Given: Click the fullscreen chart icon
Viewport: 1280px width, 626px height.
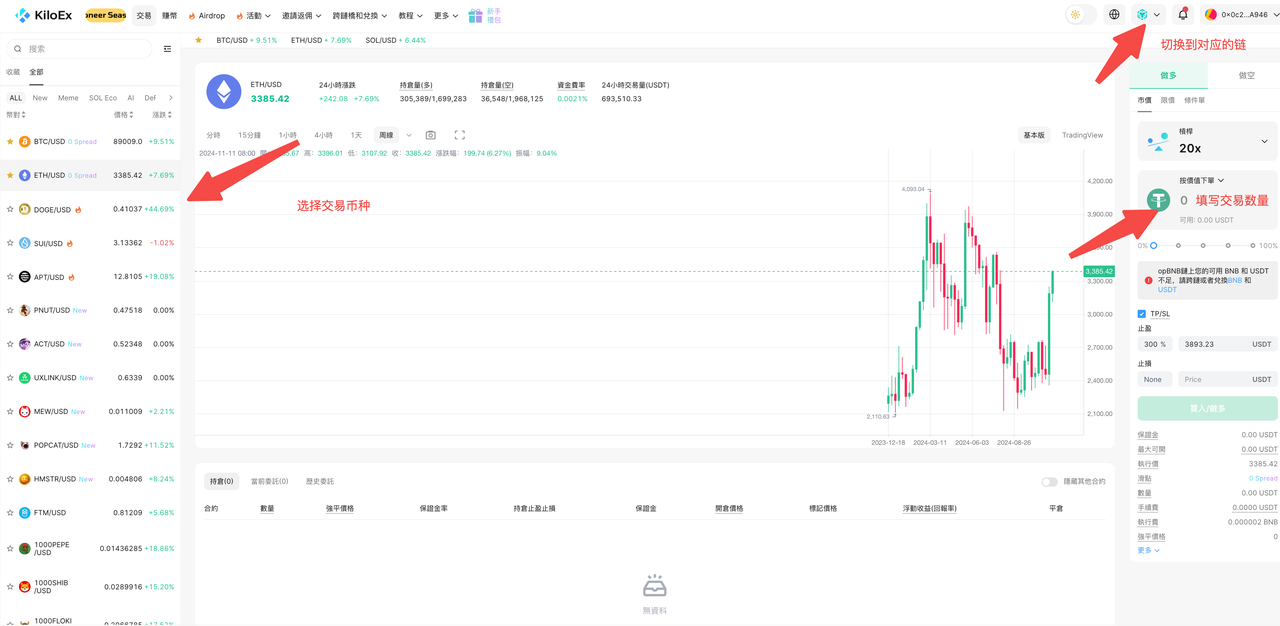Looking at the screenshot, I should pos(460,135).
